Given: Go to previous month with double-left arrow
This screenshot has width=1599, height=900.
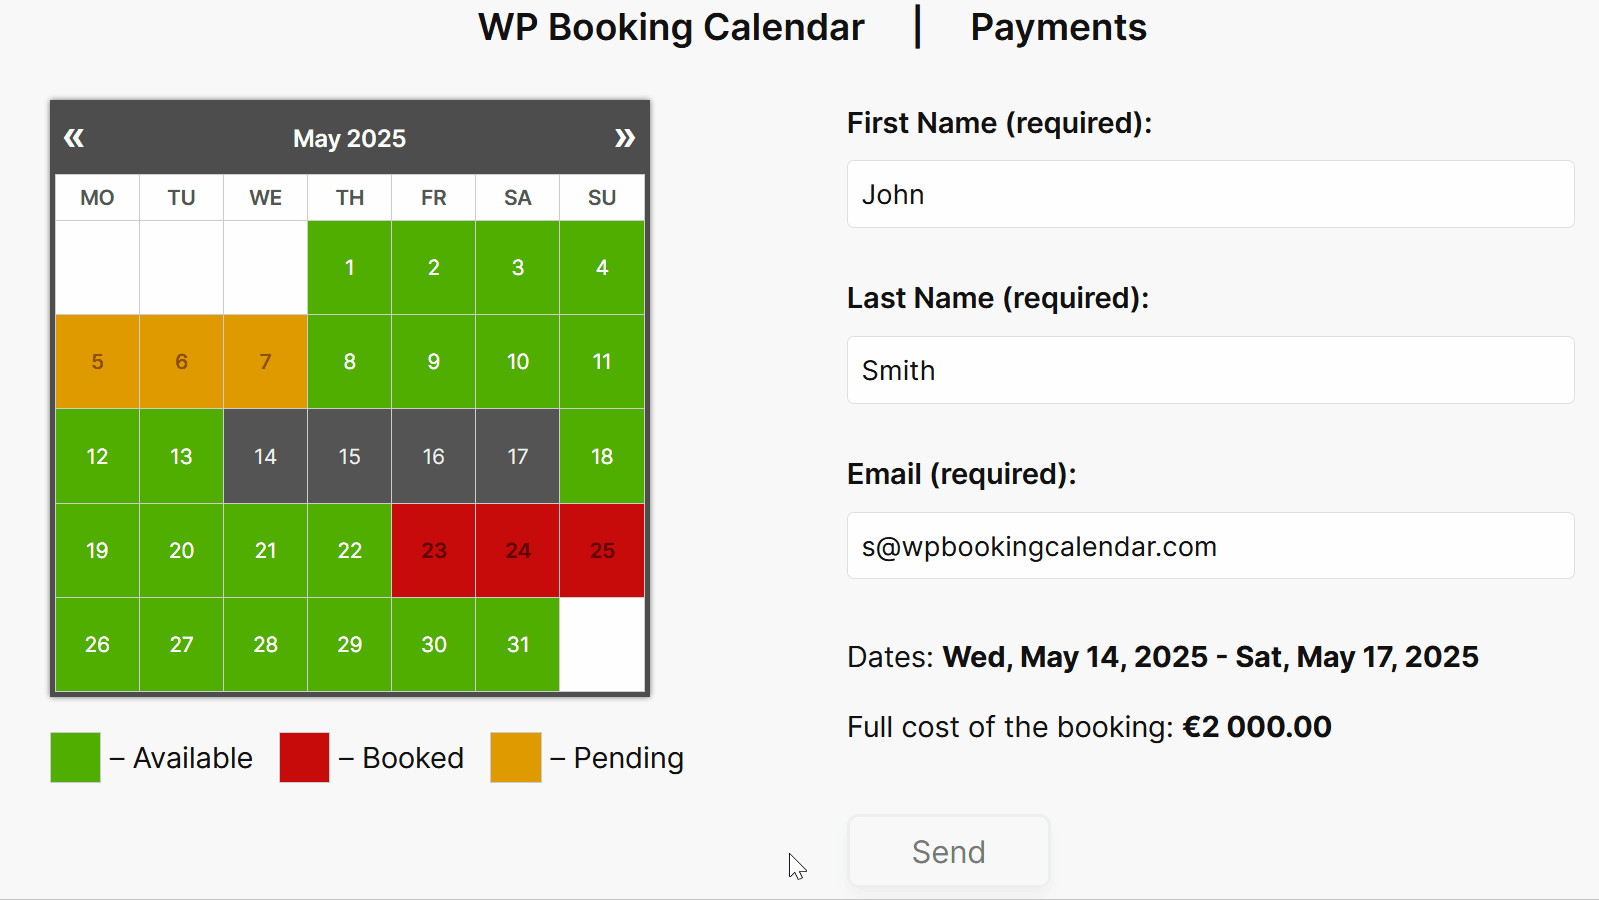Looking at the screenshot, I should (x=74, y=138).
